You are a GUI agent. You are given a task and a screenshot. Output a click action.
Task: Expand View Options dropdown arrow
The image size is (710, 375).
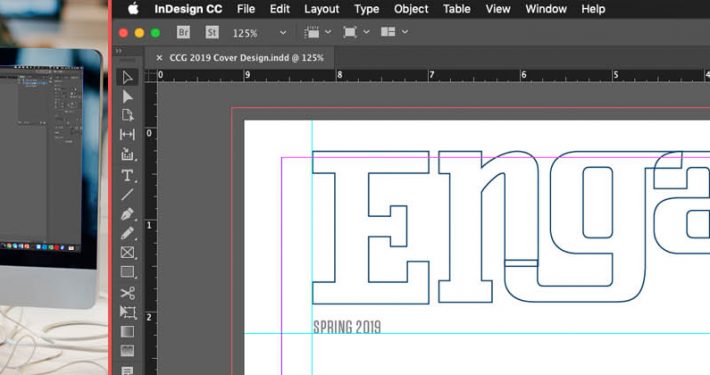[328, 32]
